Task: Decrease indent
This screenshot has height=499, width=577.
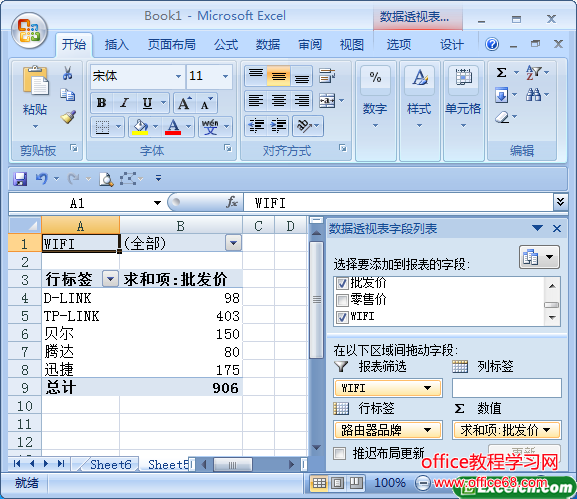Action: click(256, 125)
